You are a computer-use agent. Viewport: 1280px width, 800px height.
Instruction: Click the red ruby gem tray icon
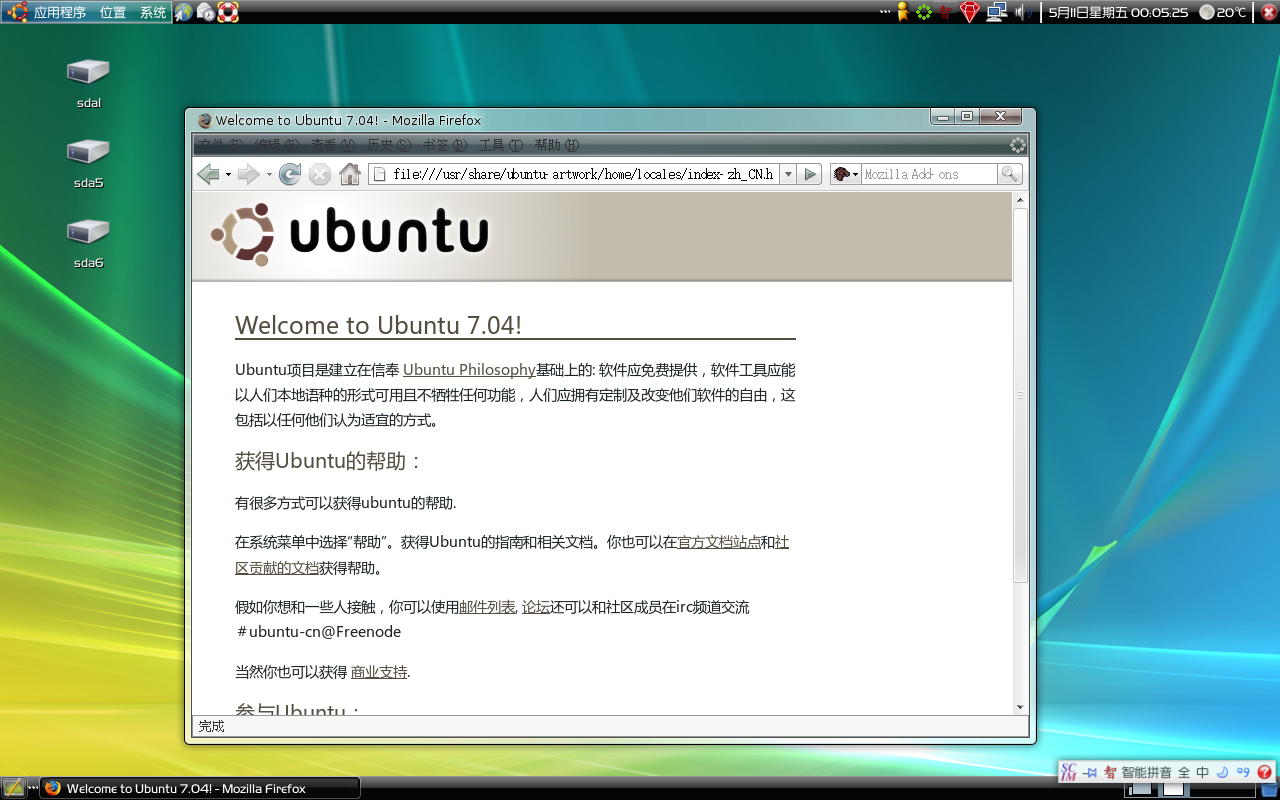coord(969,12)
